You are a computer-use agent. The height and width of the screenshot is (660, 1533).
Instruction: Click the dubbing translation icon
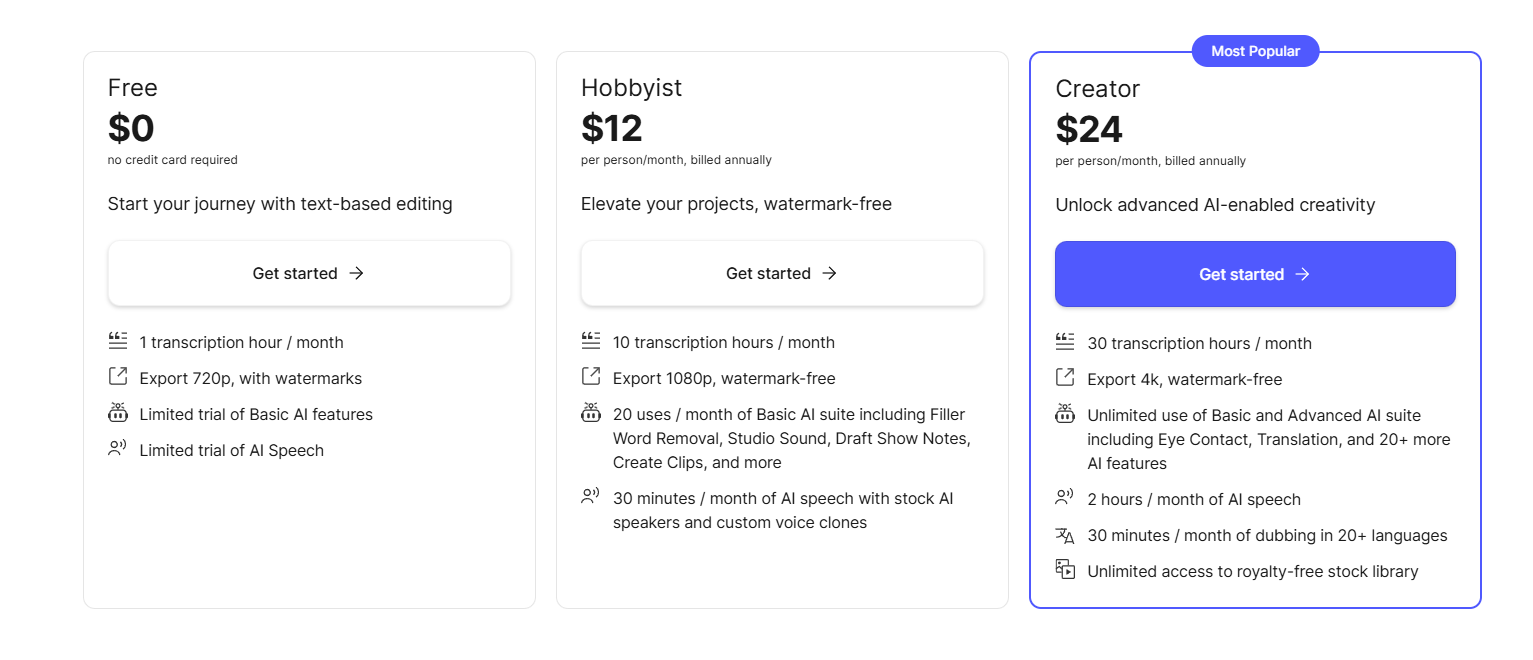click(1065, 535)
